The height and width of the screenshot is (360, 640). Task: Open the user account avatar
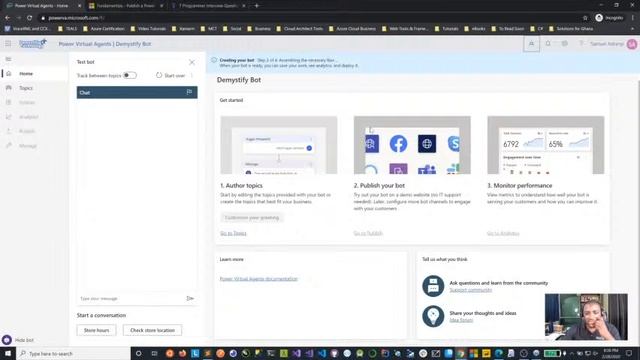click(632, 44)
